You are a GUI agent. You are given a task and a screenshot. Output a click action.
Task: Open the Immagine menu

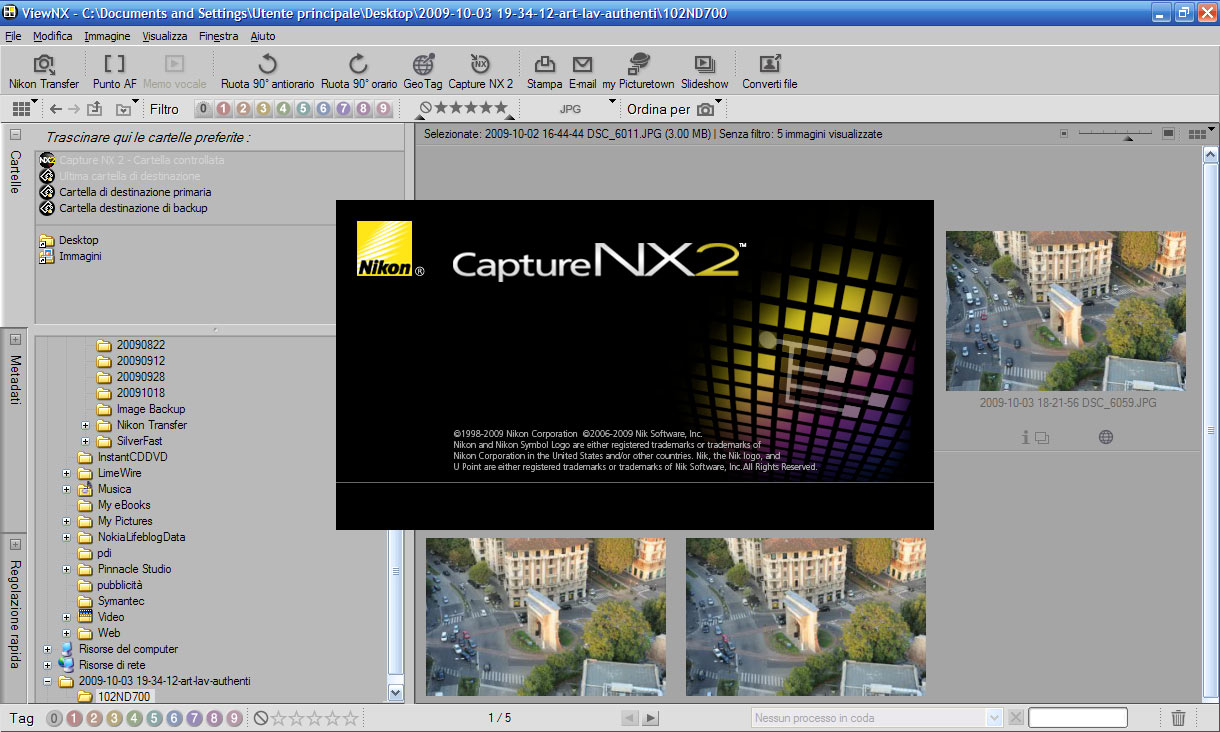click(107, 36)
